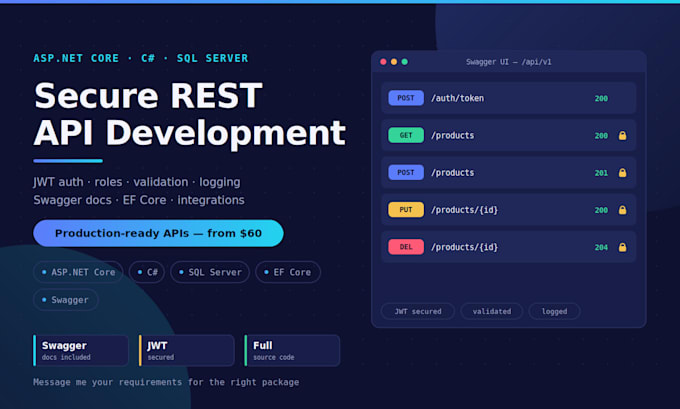Click lock icon on POST /products row
The image size is (680, 409).
622,173
